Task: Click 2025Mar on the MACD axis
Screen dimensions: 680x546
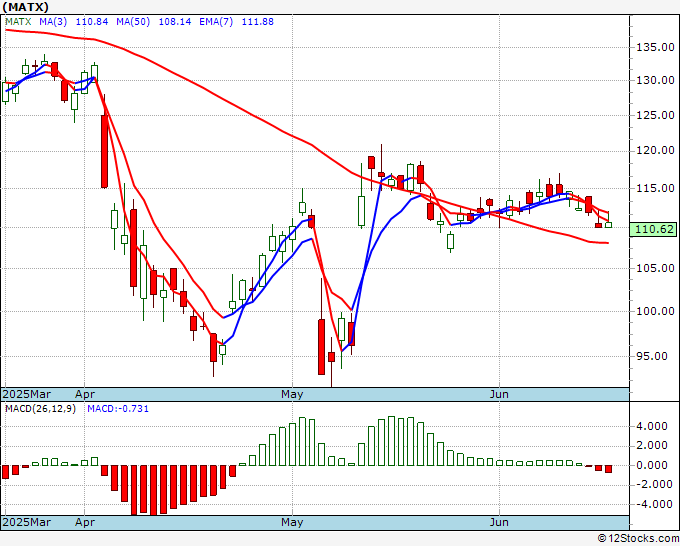Action: (26, 522)
